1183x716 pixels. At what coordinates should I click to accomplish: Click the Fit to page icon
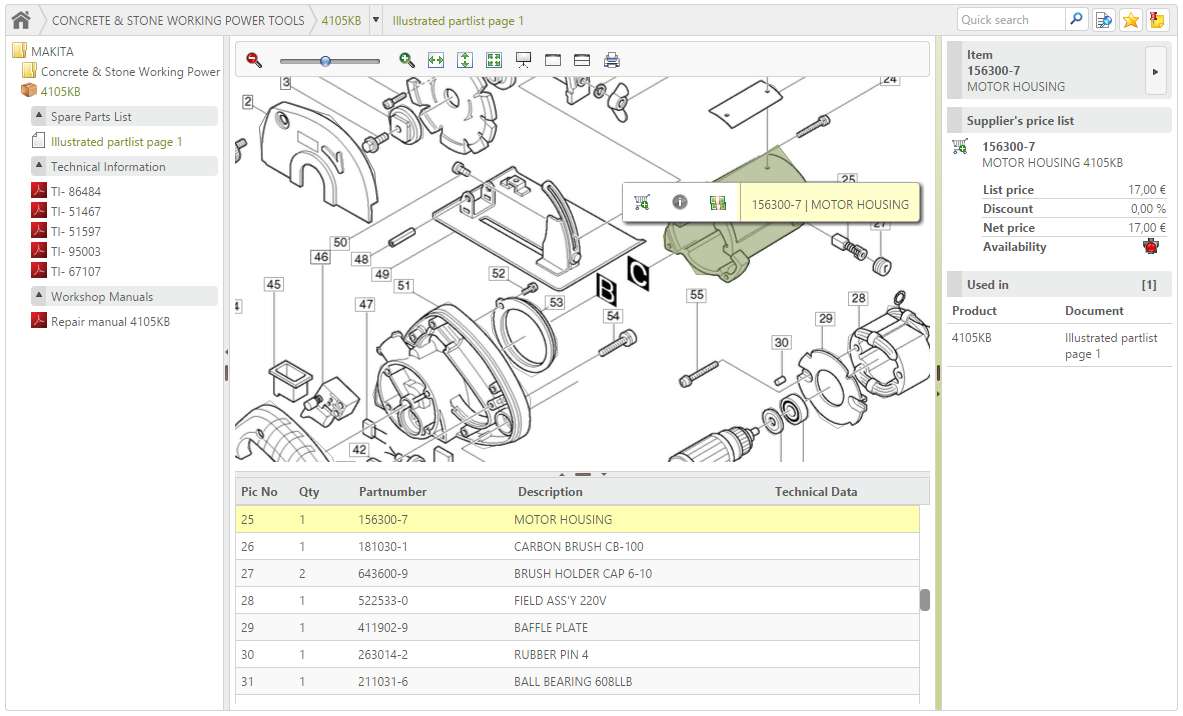[x=493, y=60]
